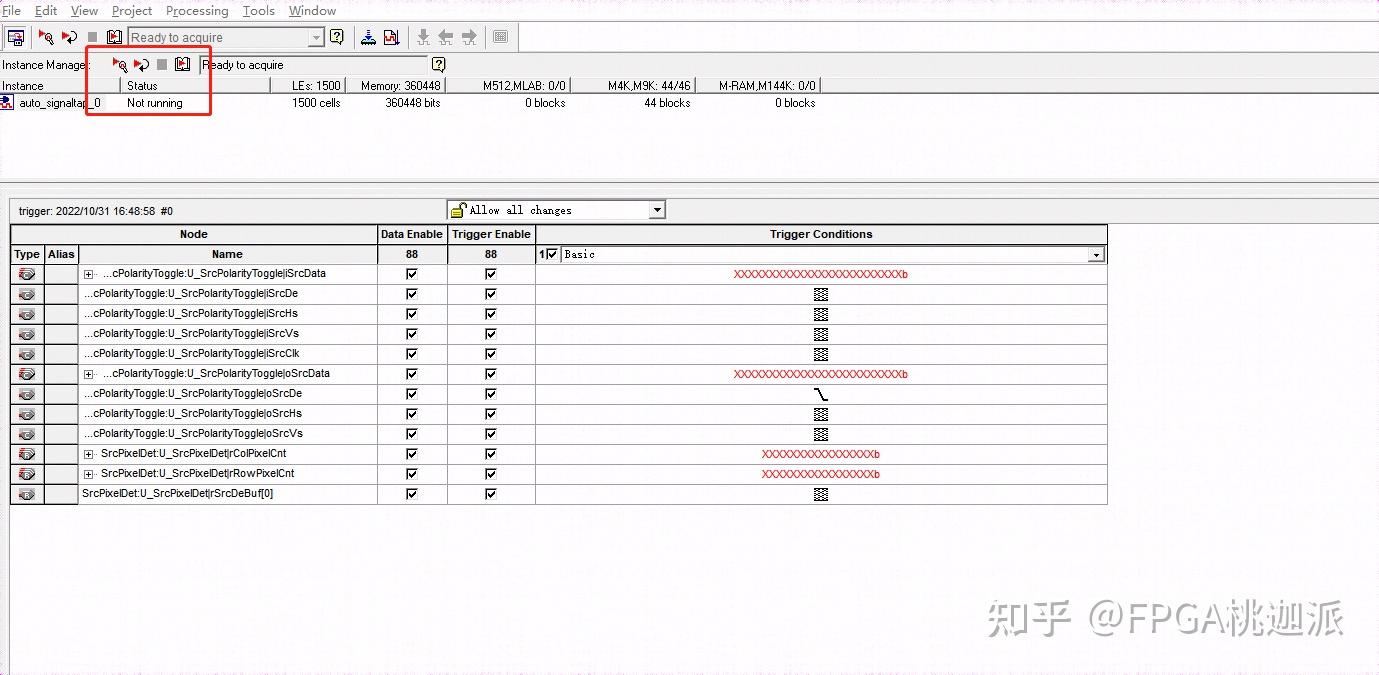This screenshot has width=1379, height=675.
Task: Open the Window menu
Action: (312, 10)
